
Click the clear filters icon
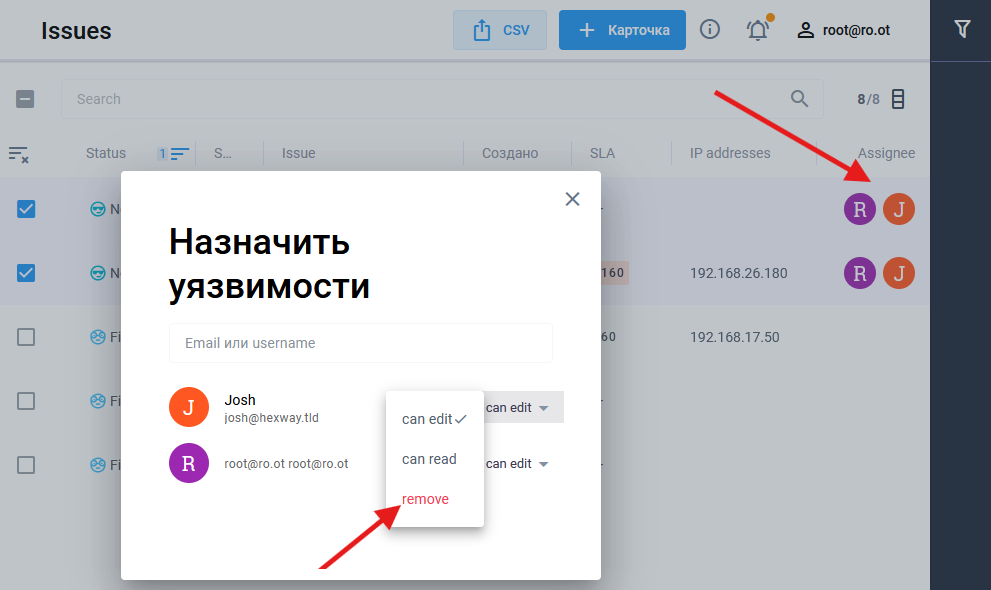point(18,154)
